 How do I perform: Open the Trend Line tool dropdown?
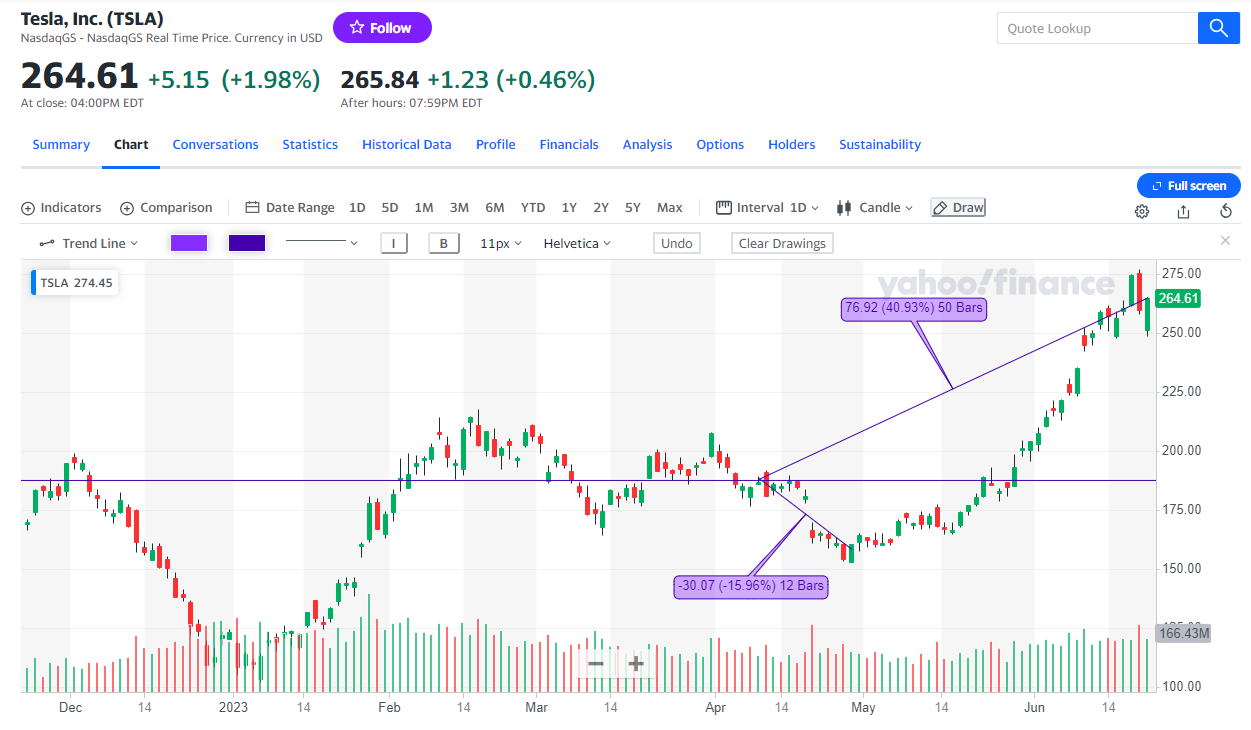point(88,243)
